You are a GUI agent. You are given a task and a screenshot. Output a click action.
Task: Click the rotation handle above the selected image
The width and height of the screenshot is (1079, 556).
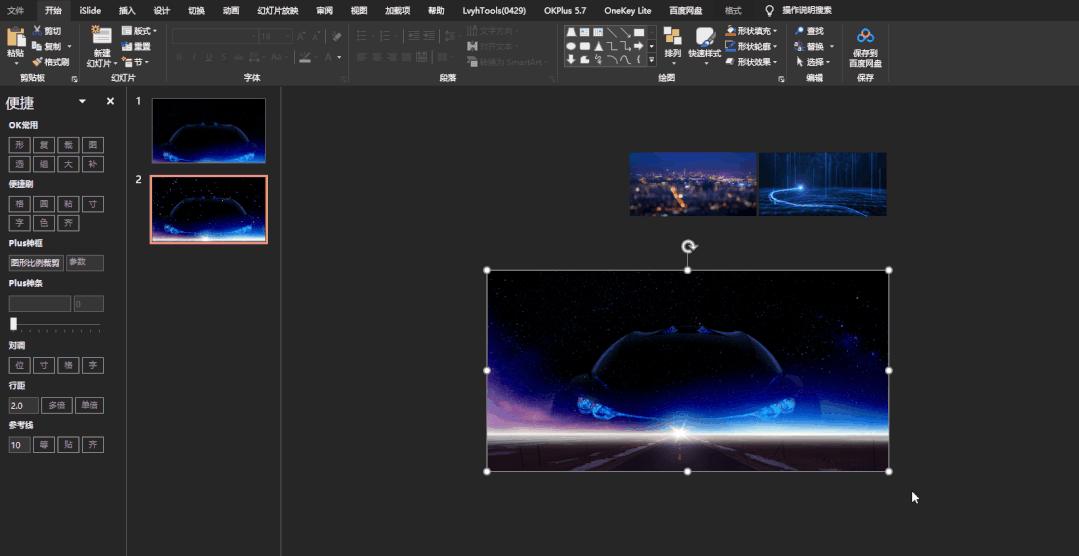[x=688, y=247]
